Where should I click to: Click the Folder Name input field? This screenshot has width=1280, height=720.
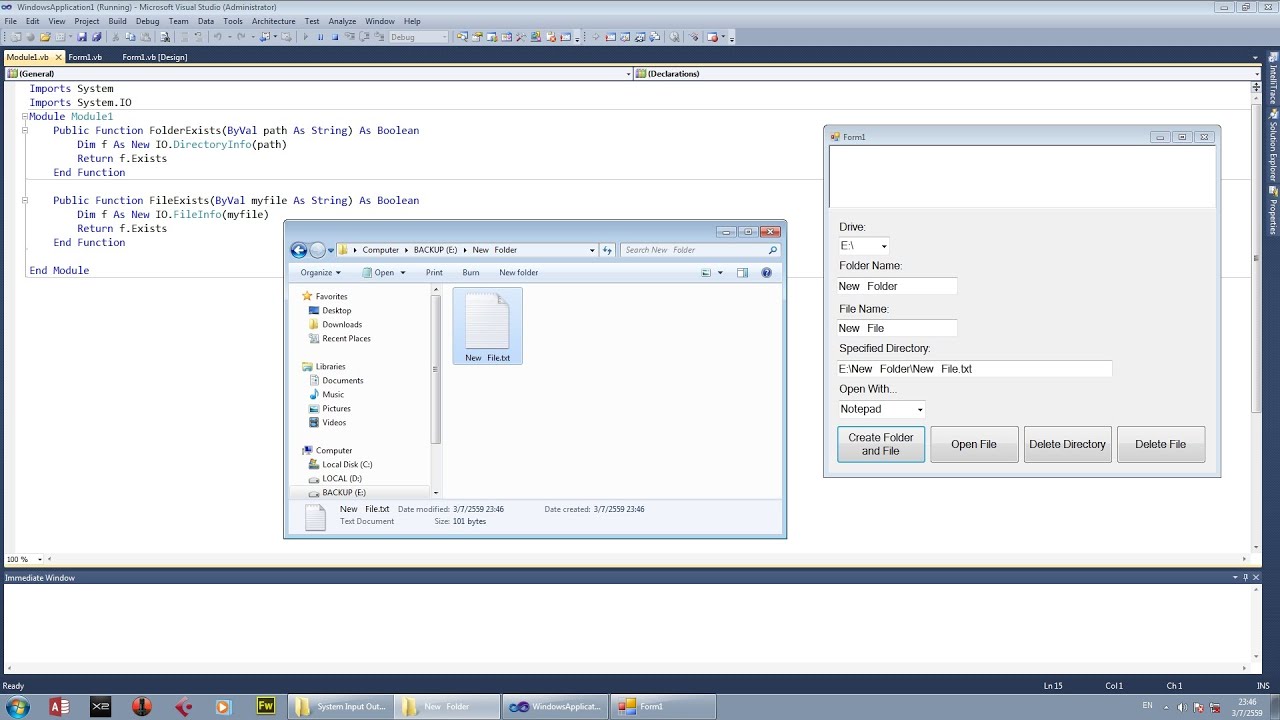click(x=897, y=286)
